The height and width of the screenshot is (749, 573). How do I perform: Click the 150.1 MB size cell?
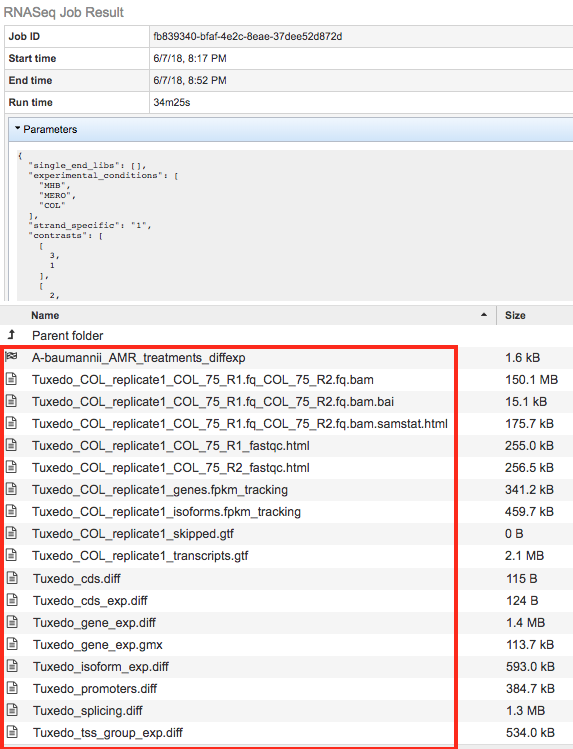[x=531, y=380]
